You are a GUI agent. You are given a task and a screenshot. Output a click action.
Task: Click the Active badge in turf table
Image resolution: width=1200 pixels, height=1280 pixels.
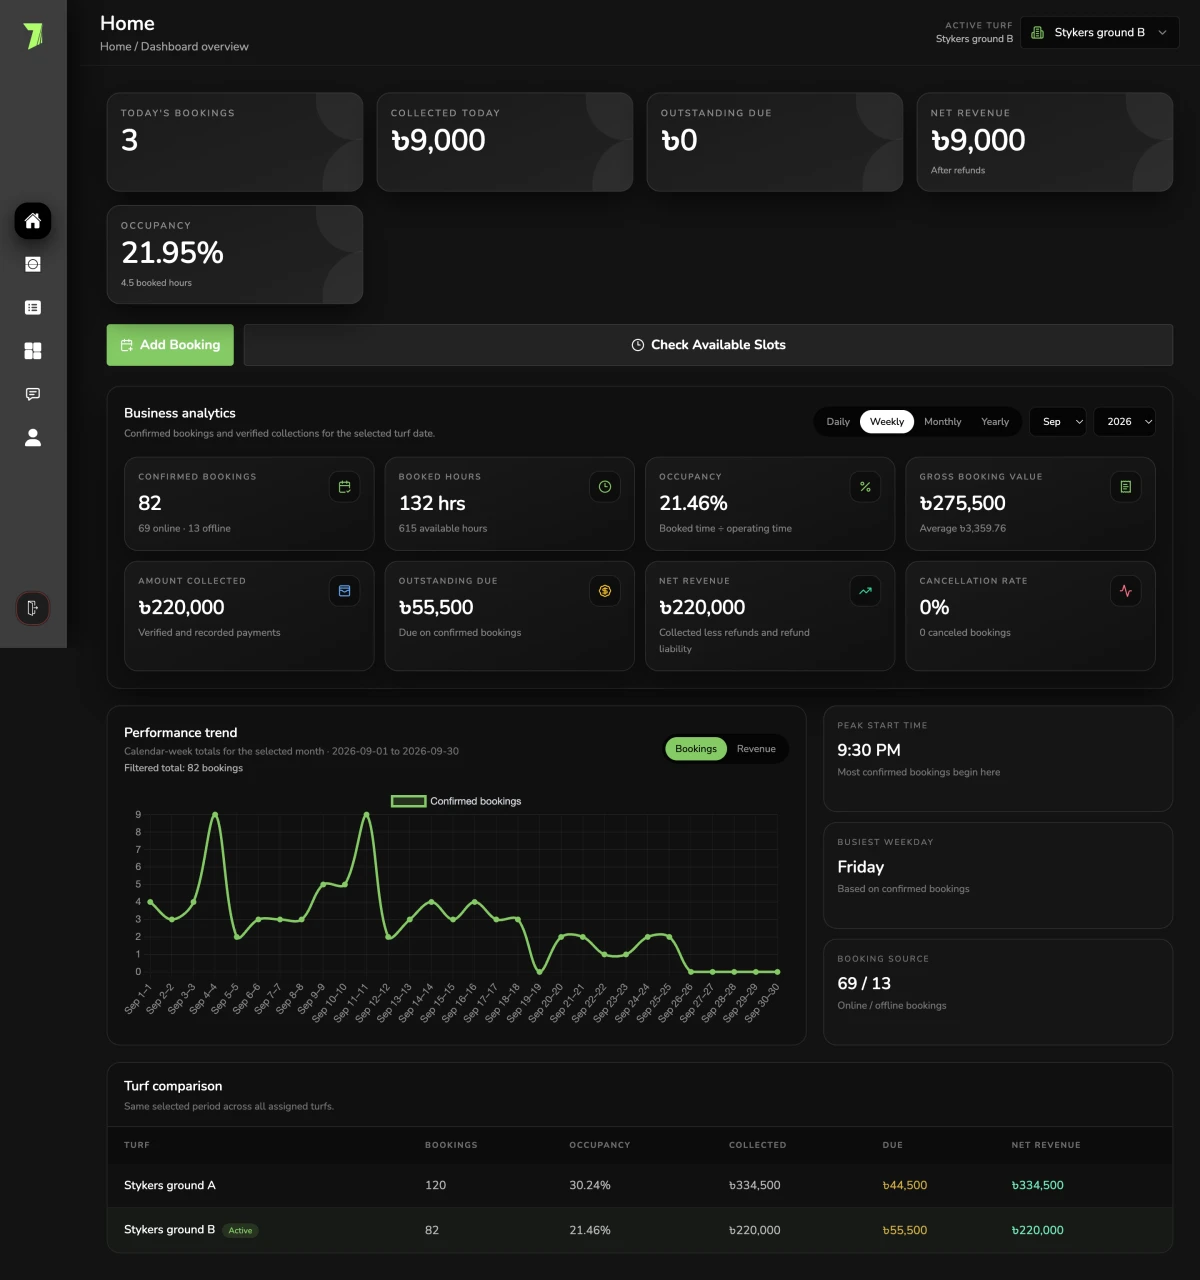pos(240,1231)
